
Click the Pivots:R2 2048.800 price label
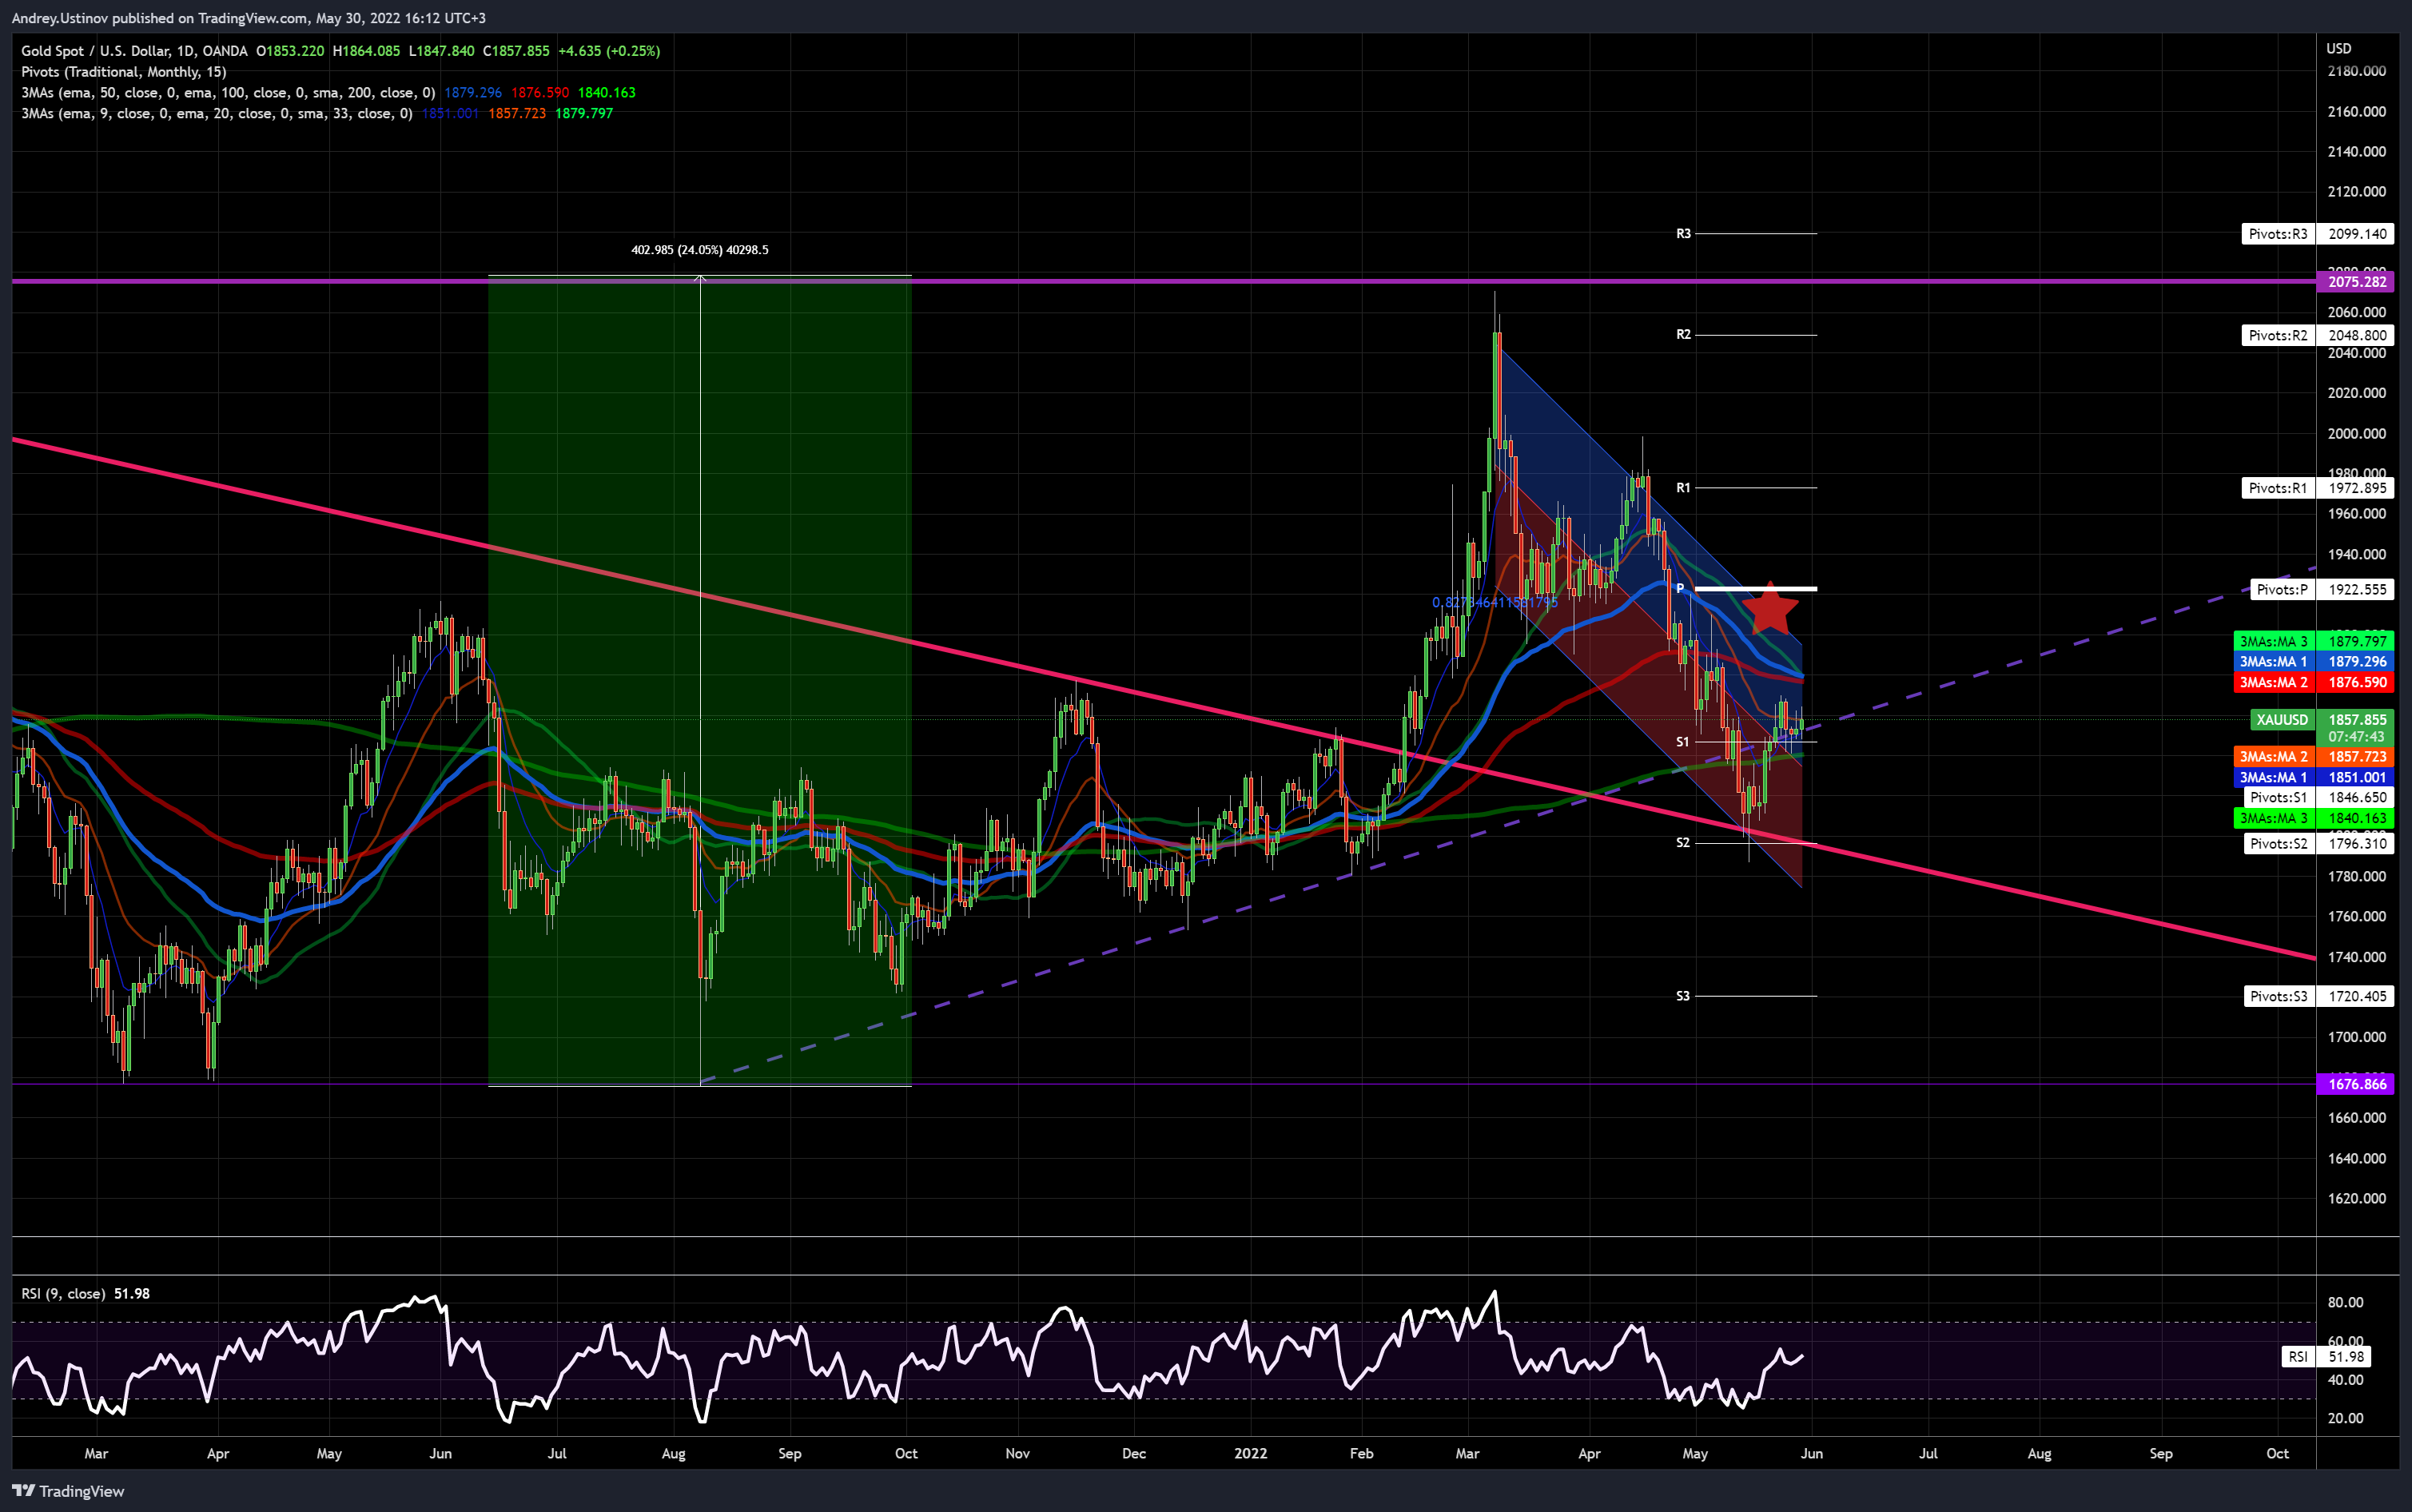tap(2317, 336)
